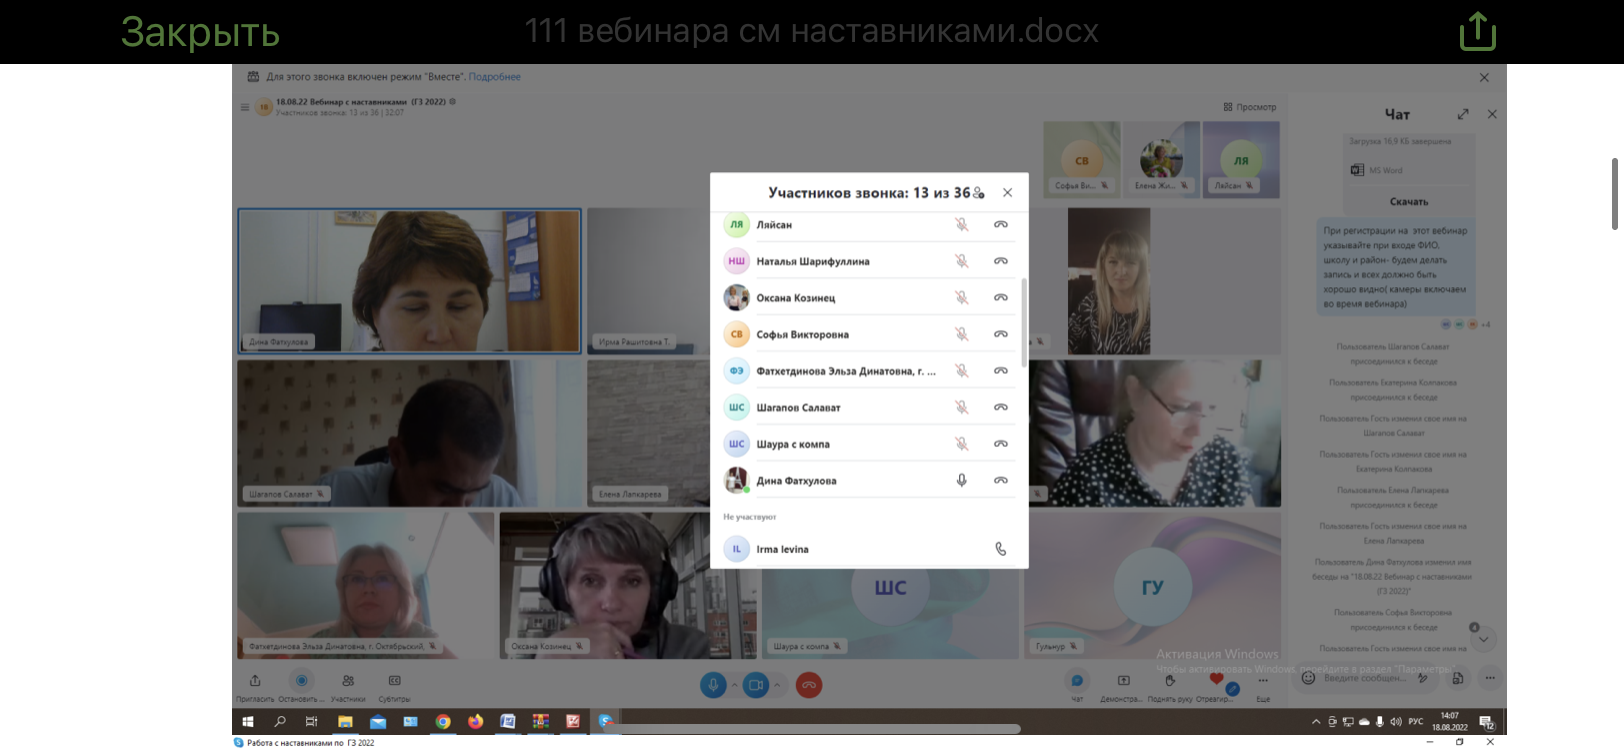Open the Еще more options menu
Viewport: 1624px width, 750px height.
tap(1263, 682)
